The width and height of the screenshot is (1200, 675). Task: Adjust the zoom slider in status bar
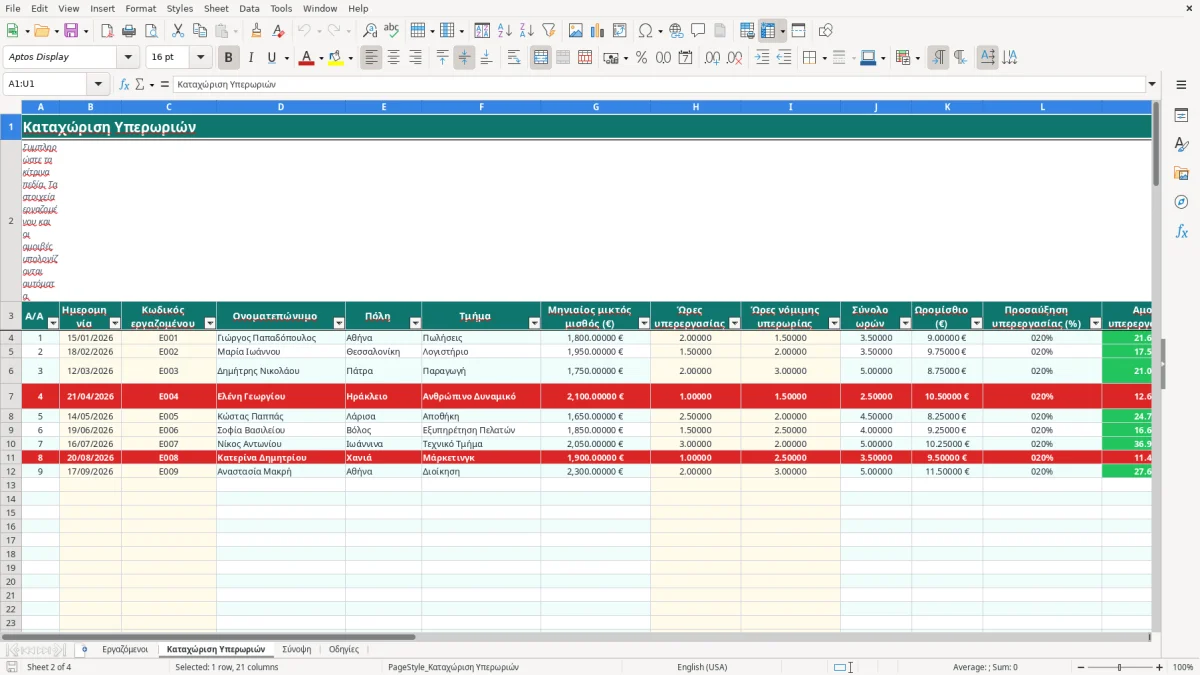1120,667
